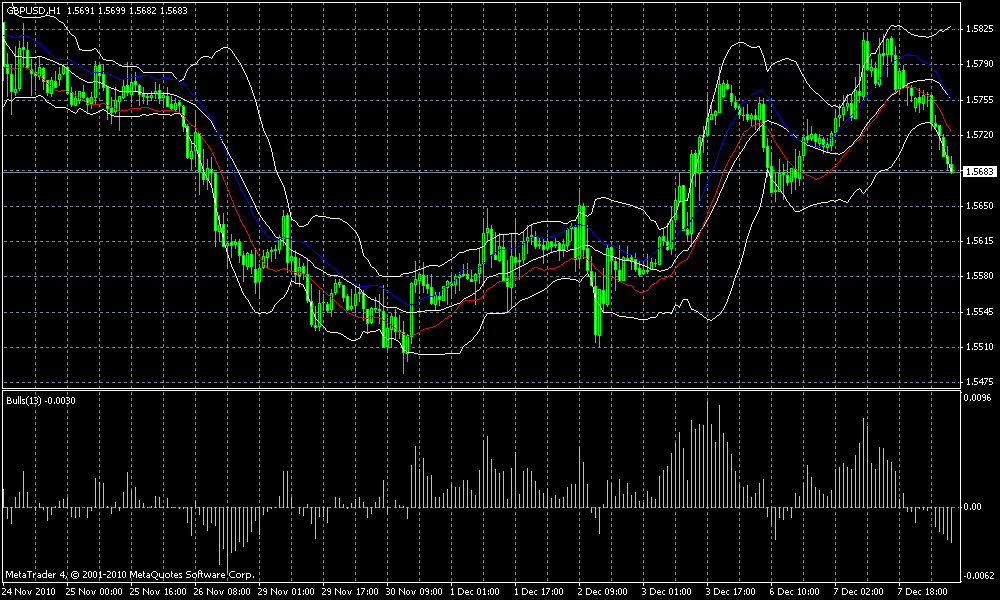
Task: Click the "24 Nov 2010" date label
Action: point(29,592)
